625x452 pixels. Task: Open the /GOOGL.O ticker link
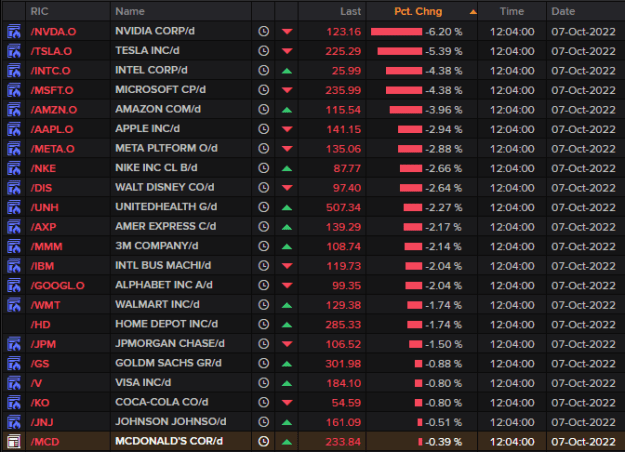point(58,285)
